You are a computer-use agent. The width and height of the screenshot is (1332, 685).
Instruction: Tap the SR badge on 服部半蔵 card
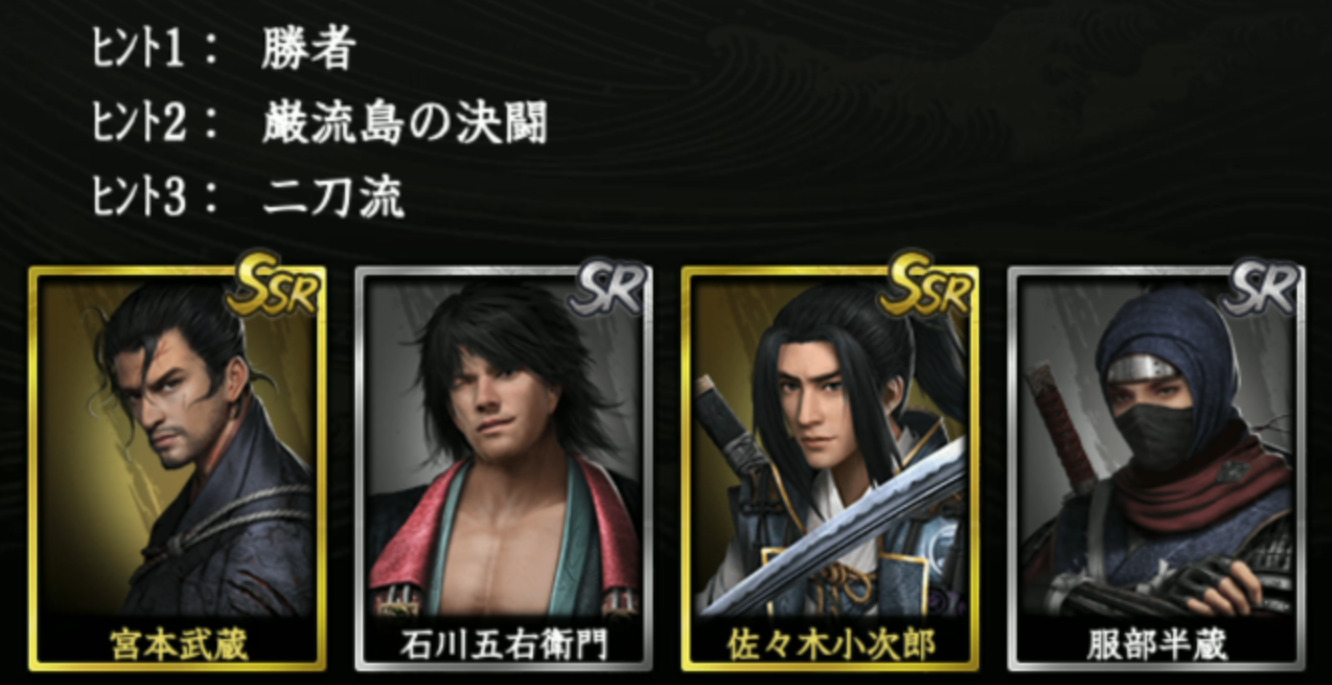[1260, 288]
